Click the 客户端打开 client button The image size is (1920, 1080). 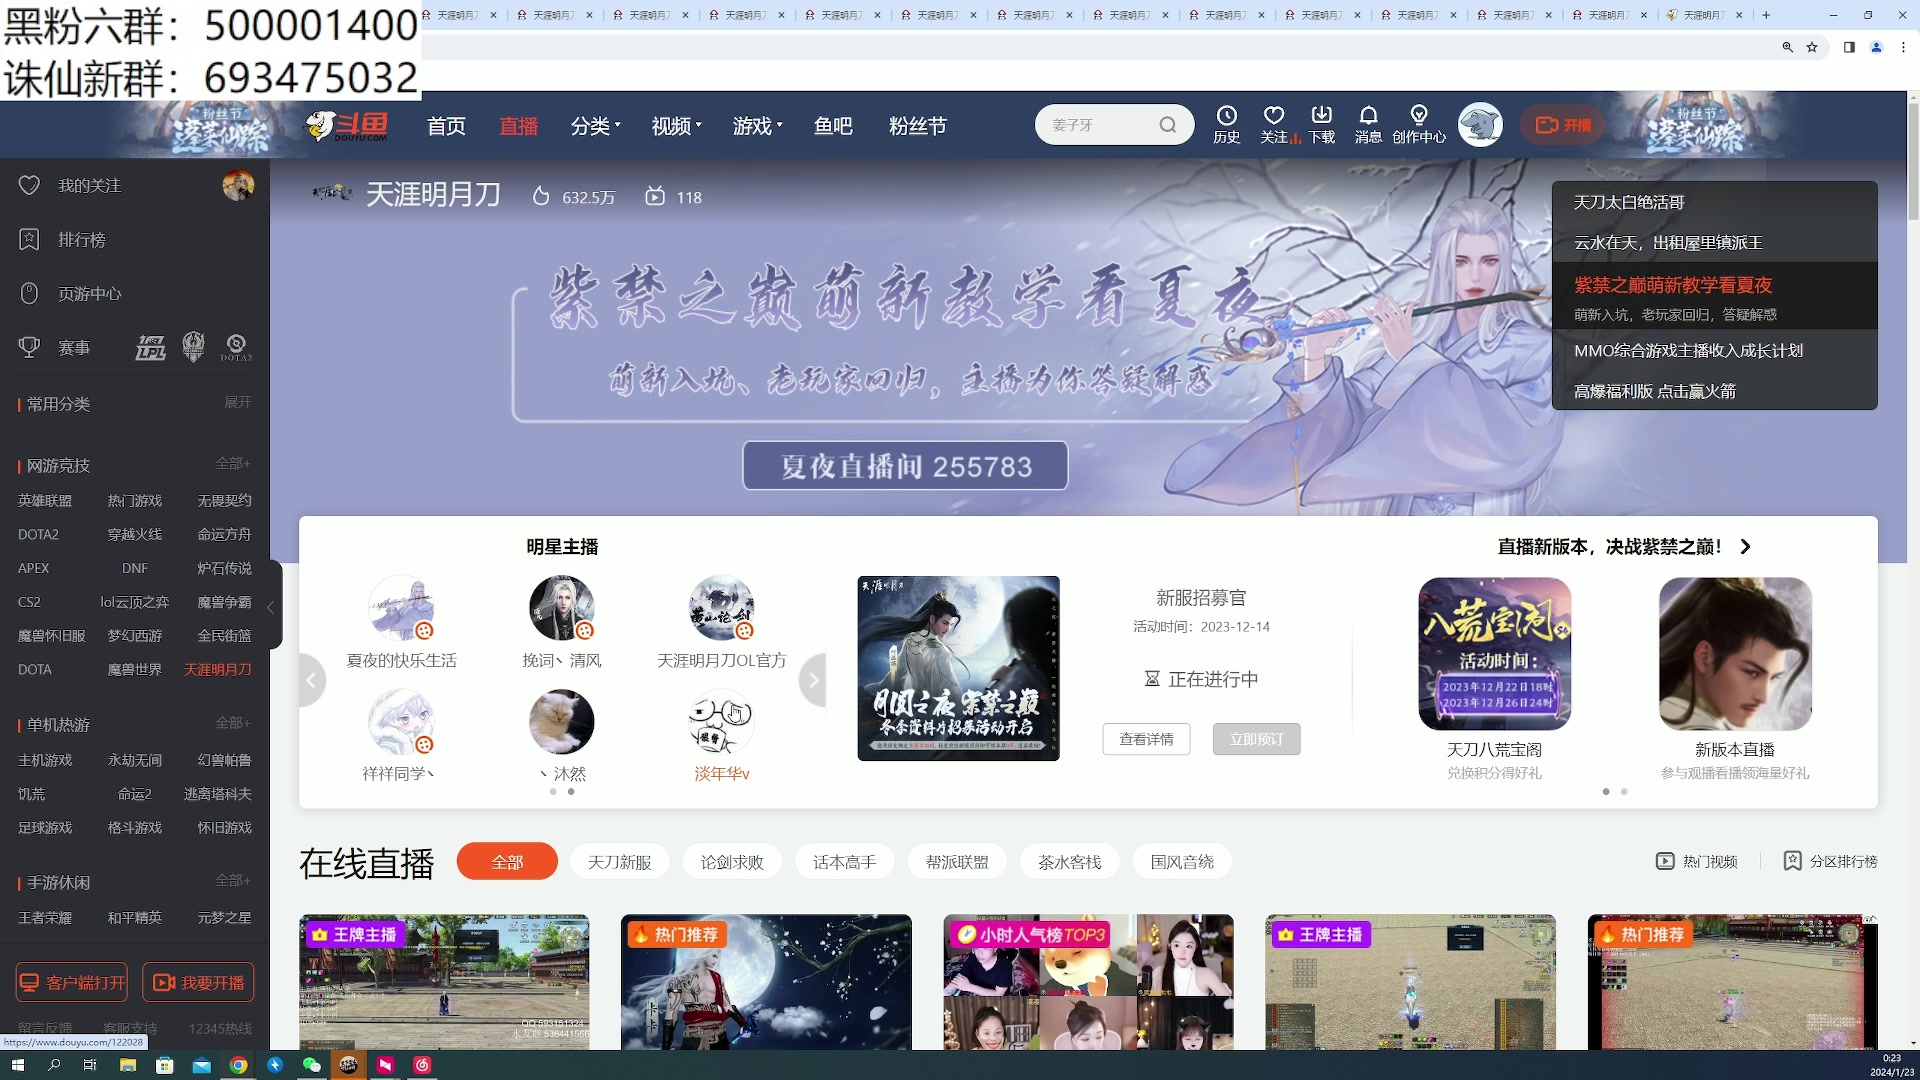point(70,982)
